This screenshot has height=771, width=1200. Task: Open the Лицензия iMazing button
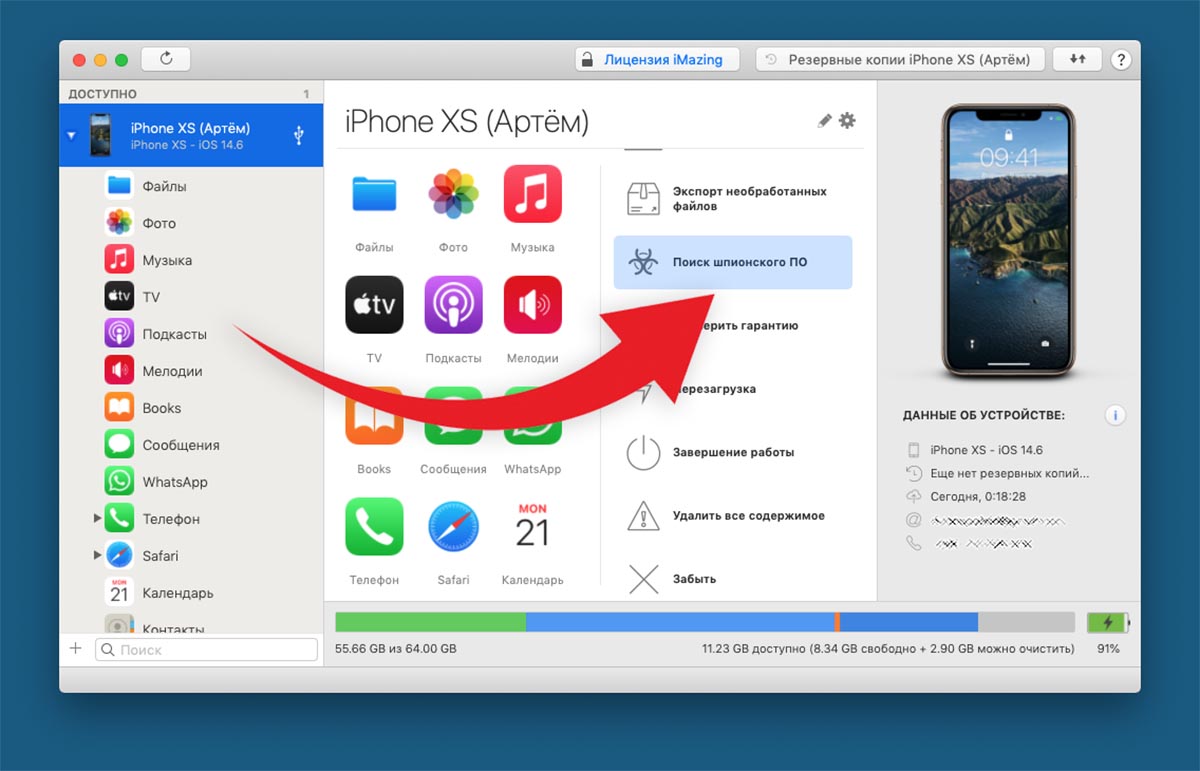point(657,59)
